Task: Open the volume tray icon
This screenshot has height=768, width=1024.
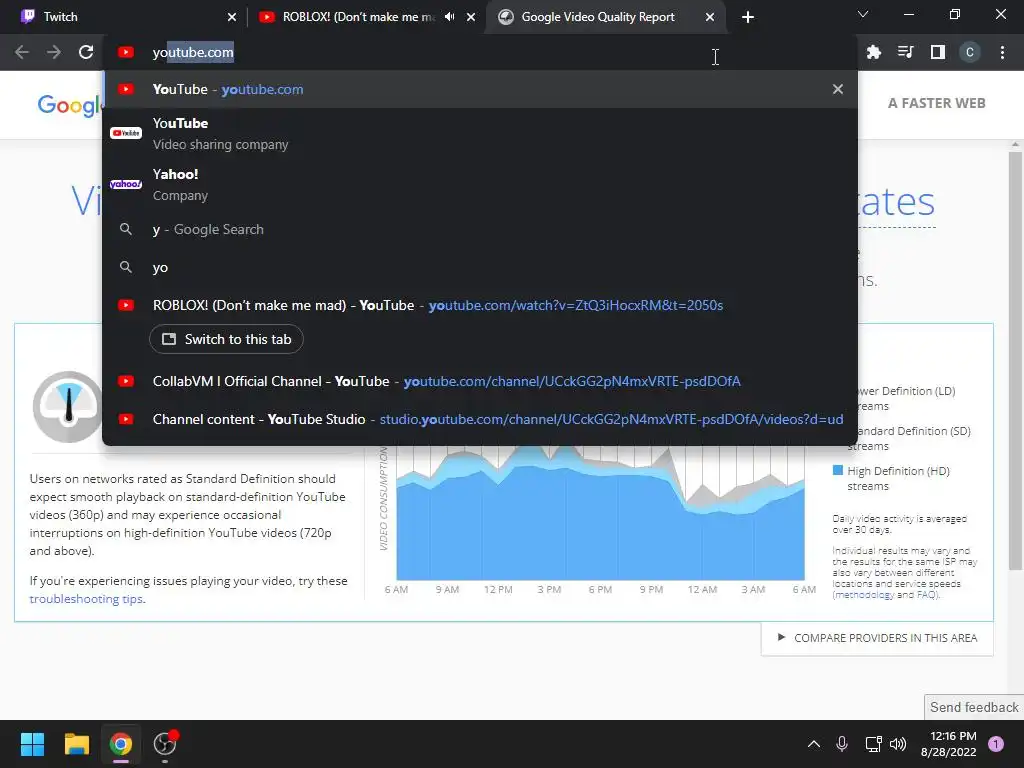Action: 898,744
